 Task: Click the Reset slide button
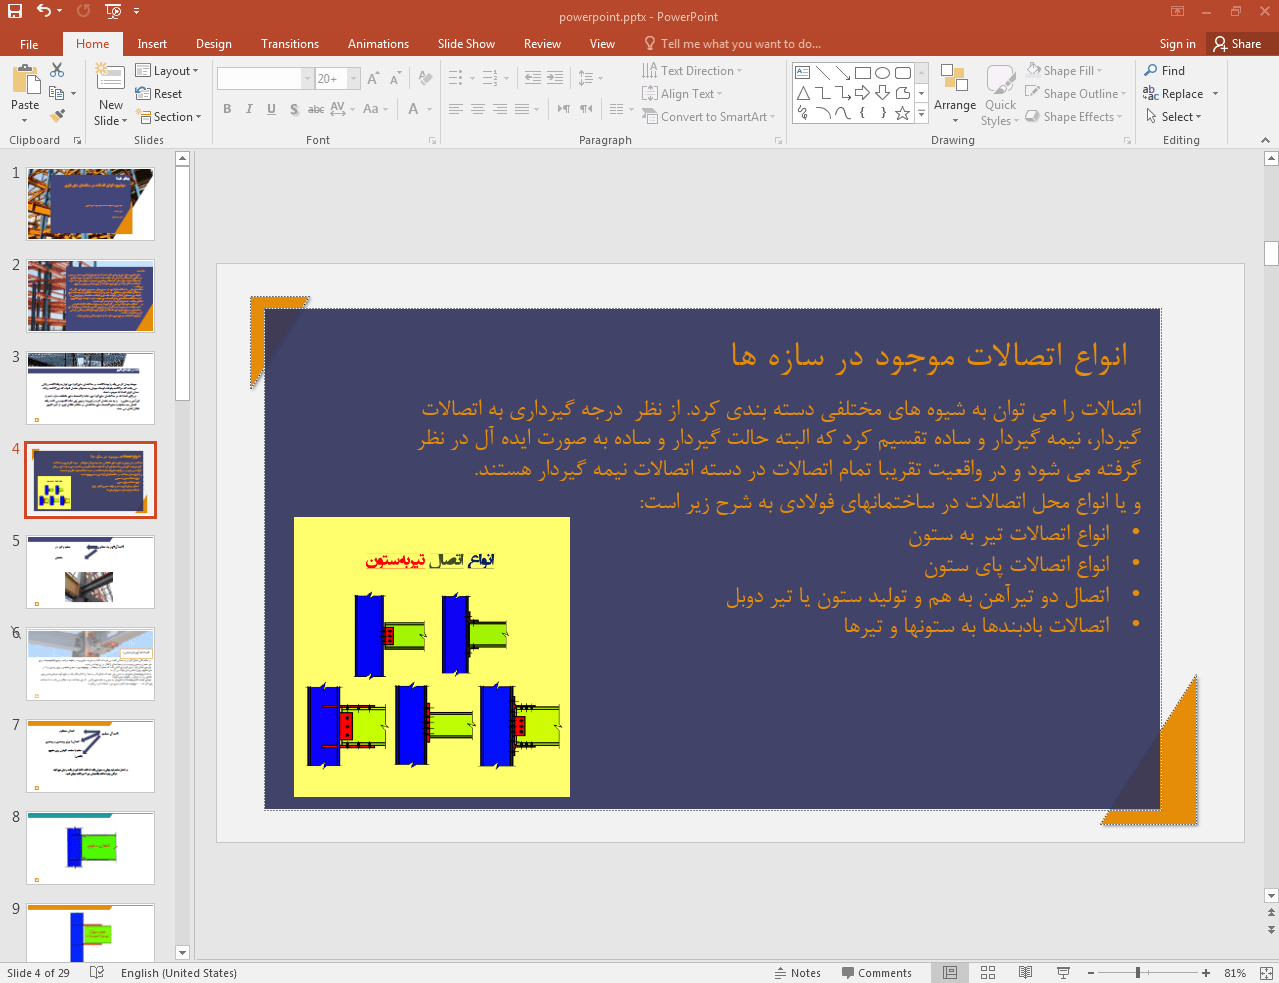160,94
